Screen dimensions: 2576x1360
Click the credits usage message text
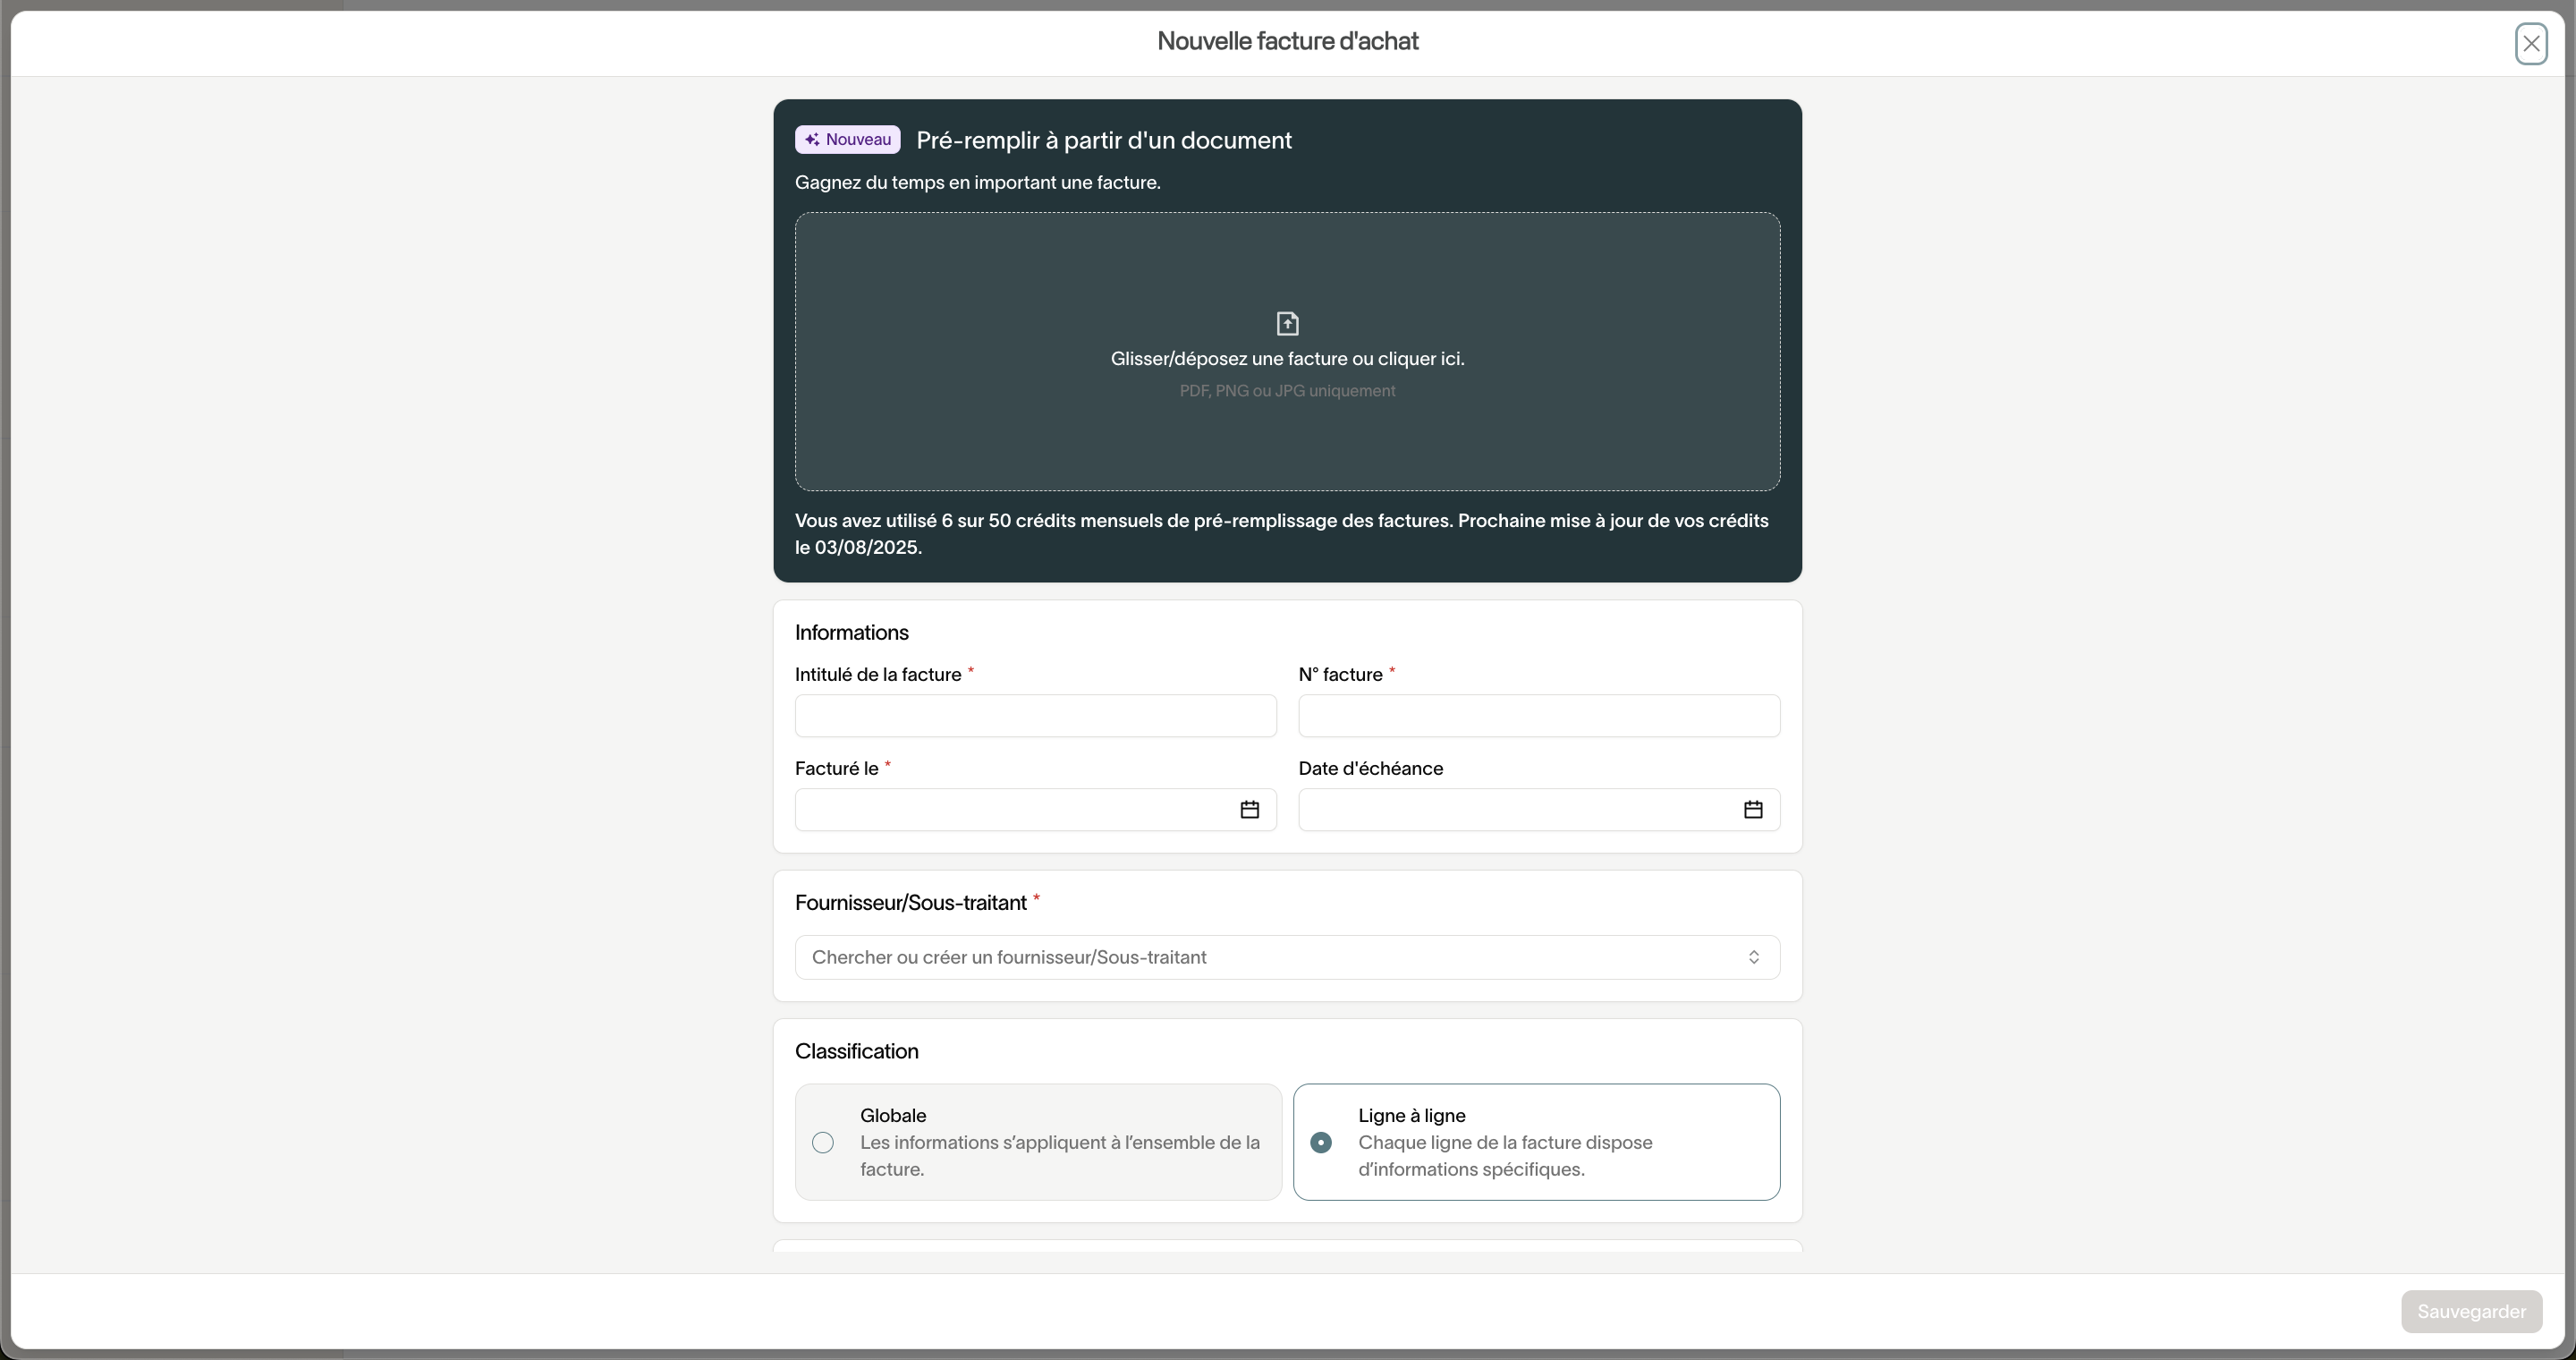coord(1281,534)
